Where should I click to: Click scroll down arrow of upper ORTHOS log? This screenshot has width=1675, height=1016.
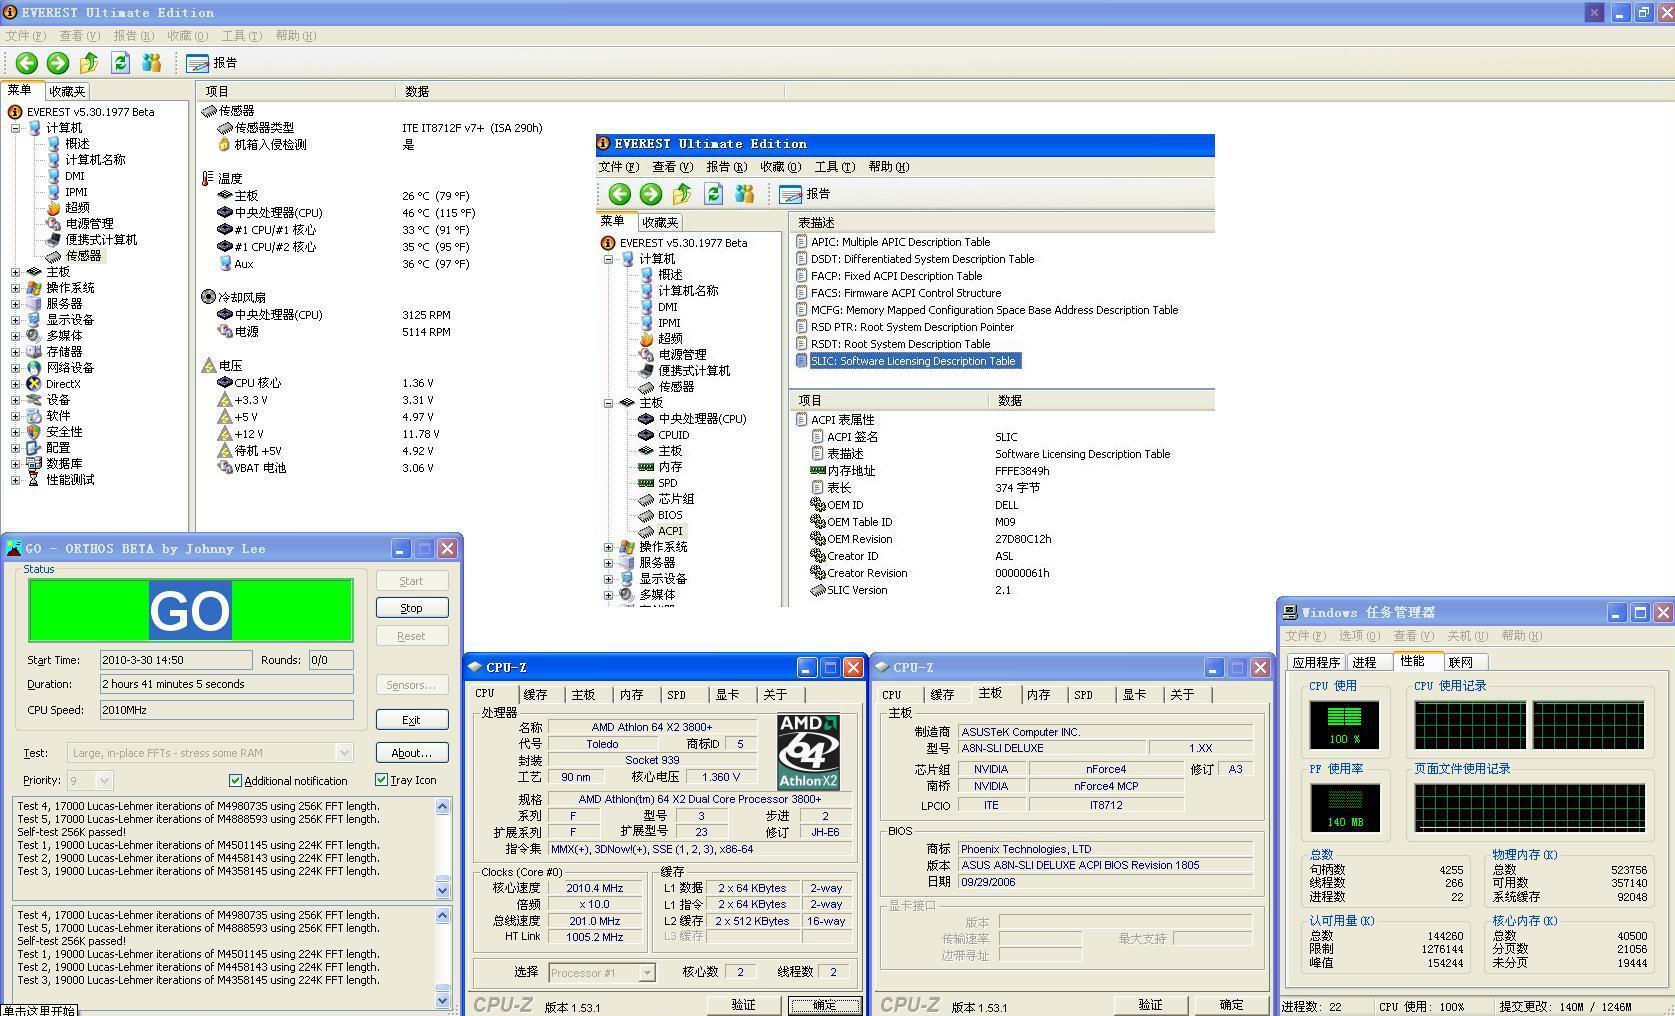pos(443,889)
